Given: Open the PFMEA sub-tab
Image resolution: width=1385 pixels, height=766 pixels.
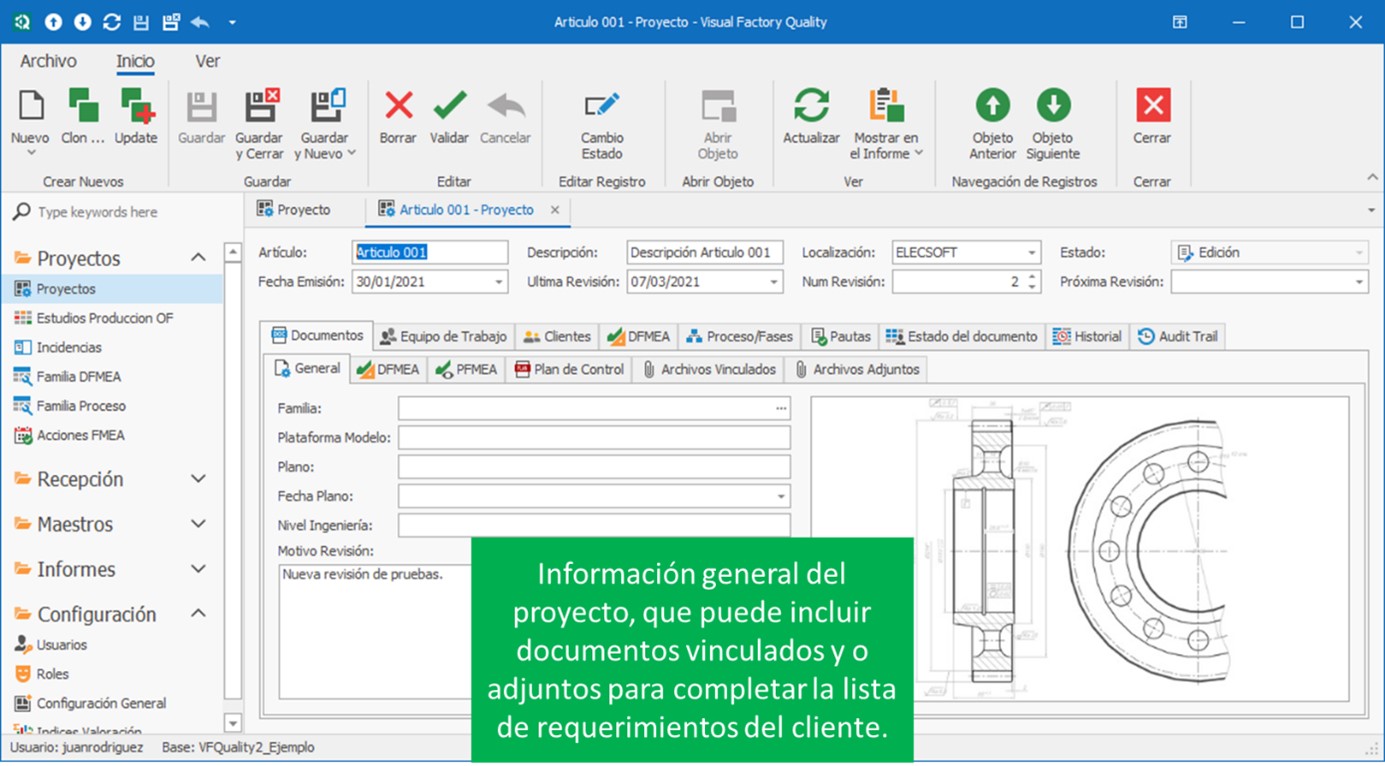Looking at the screenshot, I should pos(467,369).
